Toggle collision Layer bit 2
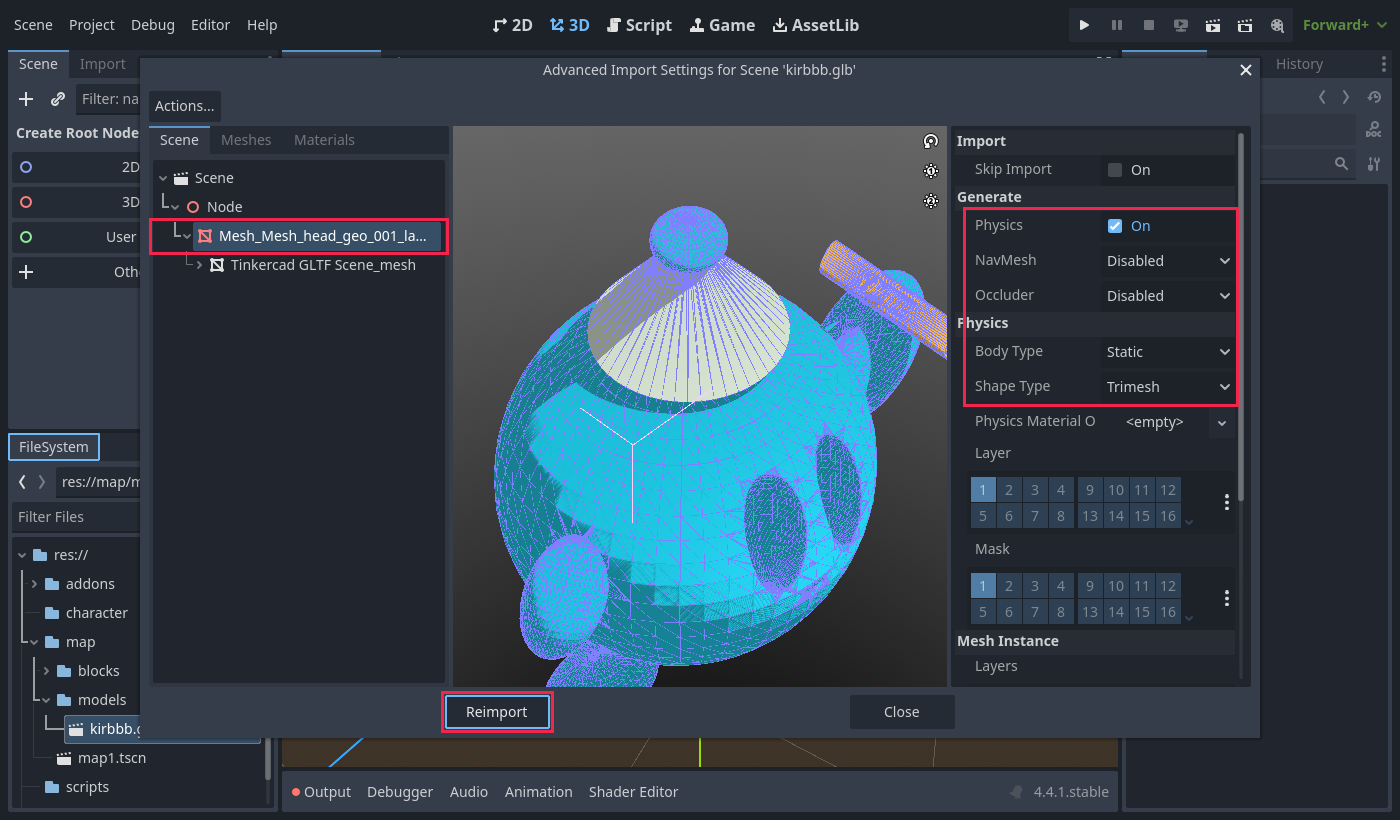This screenshot has width=1400, height=820. [1009, 489]
